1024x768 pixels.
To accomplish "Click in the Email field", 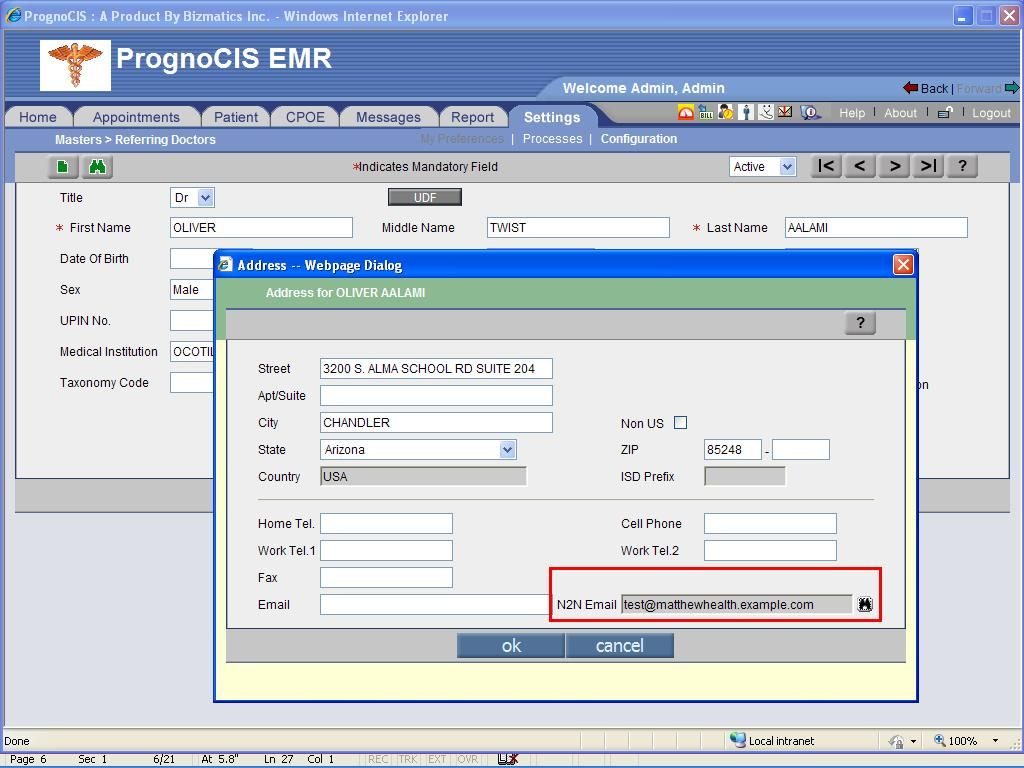I will [434, 604].
